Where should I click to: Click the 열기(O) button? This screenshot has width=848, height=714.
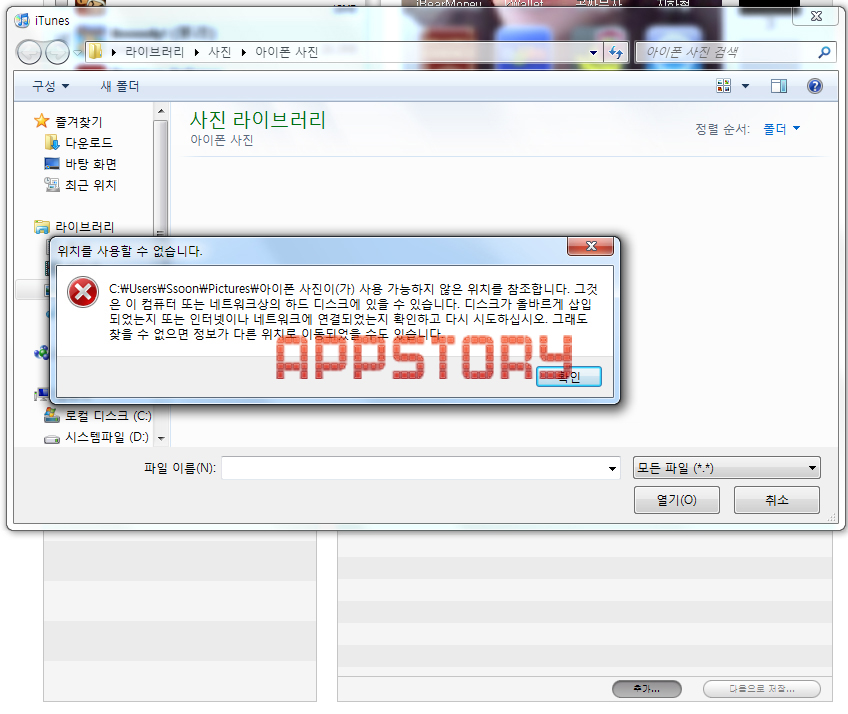(x=677, y=500)
